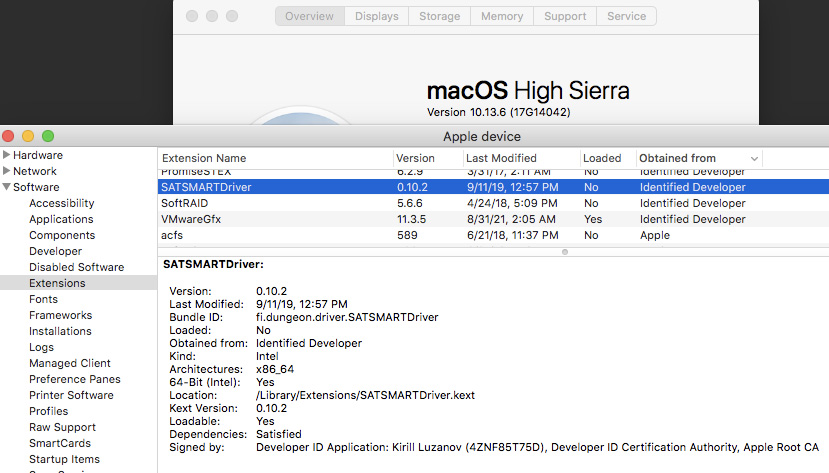Screen dimensions: 829x473
Task: Expand the Hardware section in sidebar
Action: 7,155
